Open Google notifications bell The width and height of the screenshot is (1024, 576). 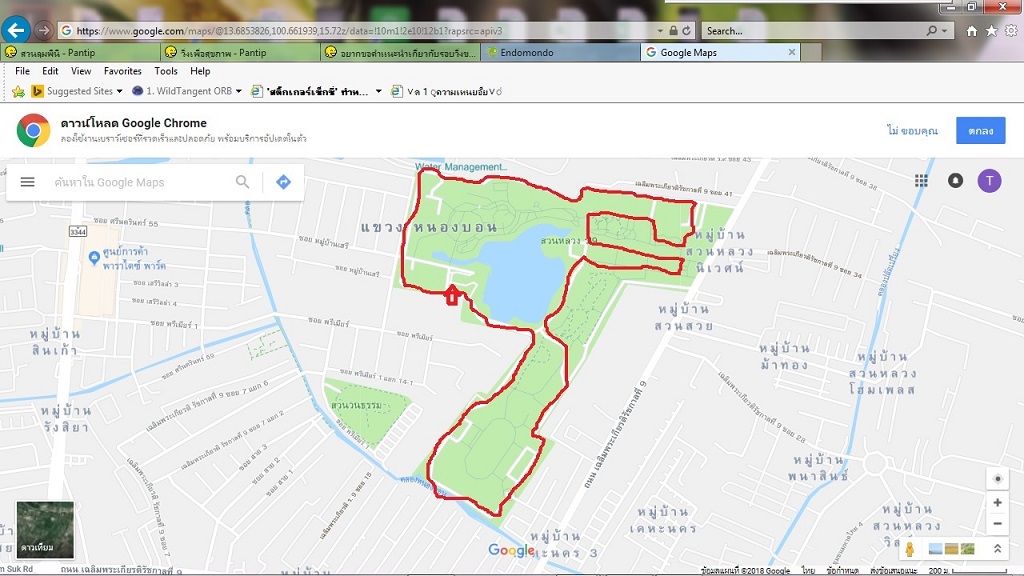[955, 180]
